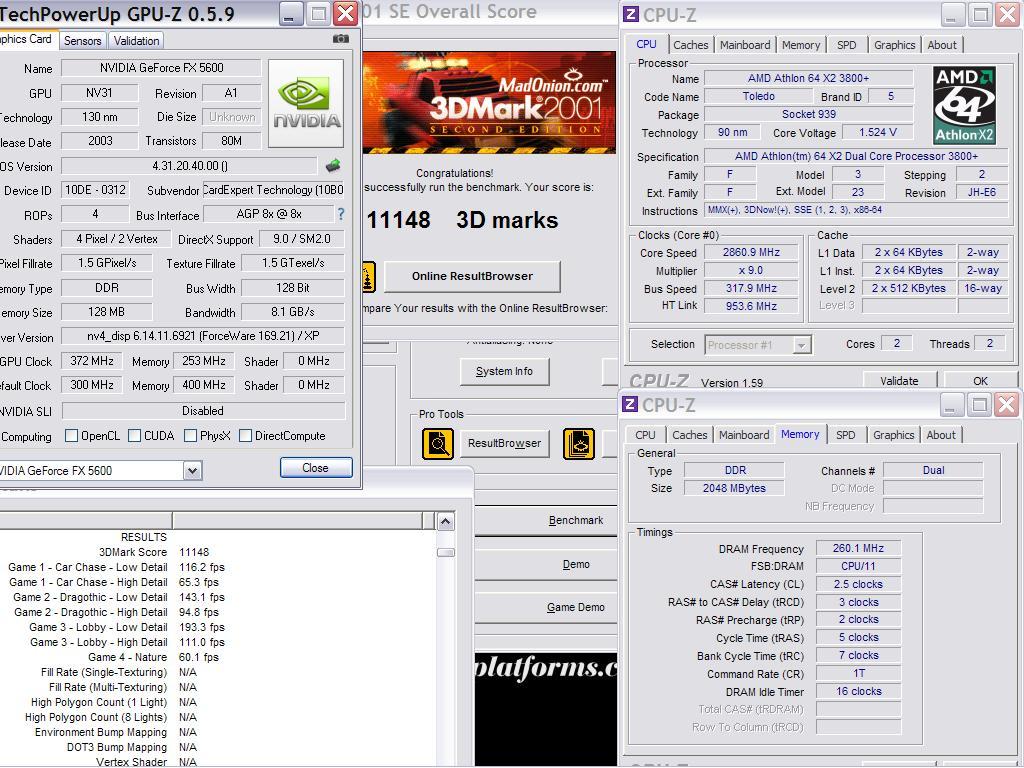Image resolution: width=1024 pixels, height=768 pixels.
Task: Enable the OpenCL checkbox
Action: 72,436
